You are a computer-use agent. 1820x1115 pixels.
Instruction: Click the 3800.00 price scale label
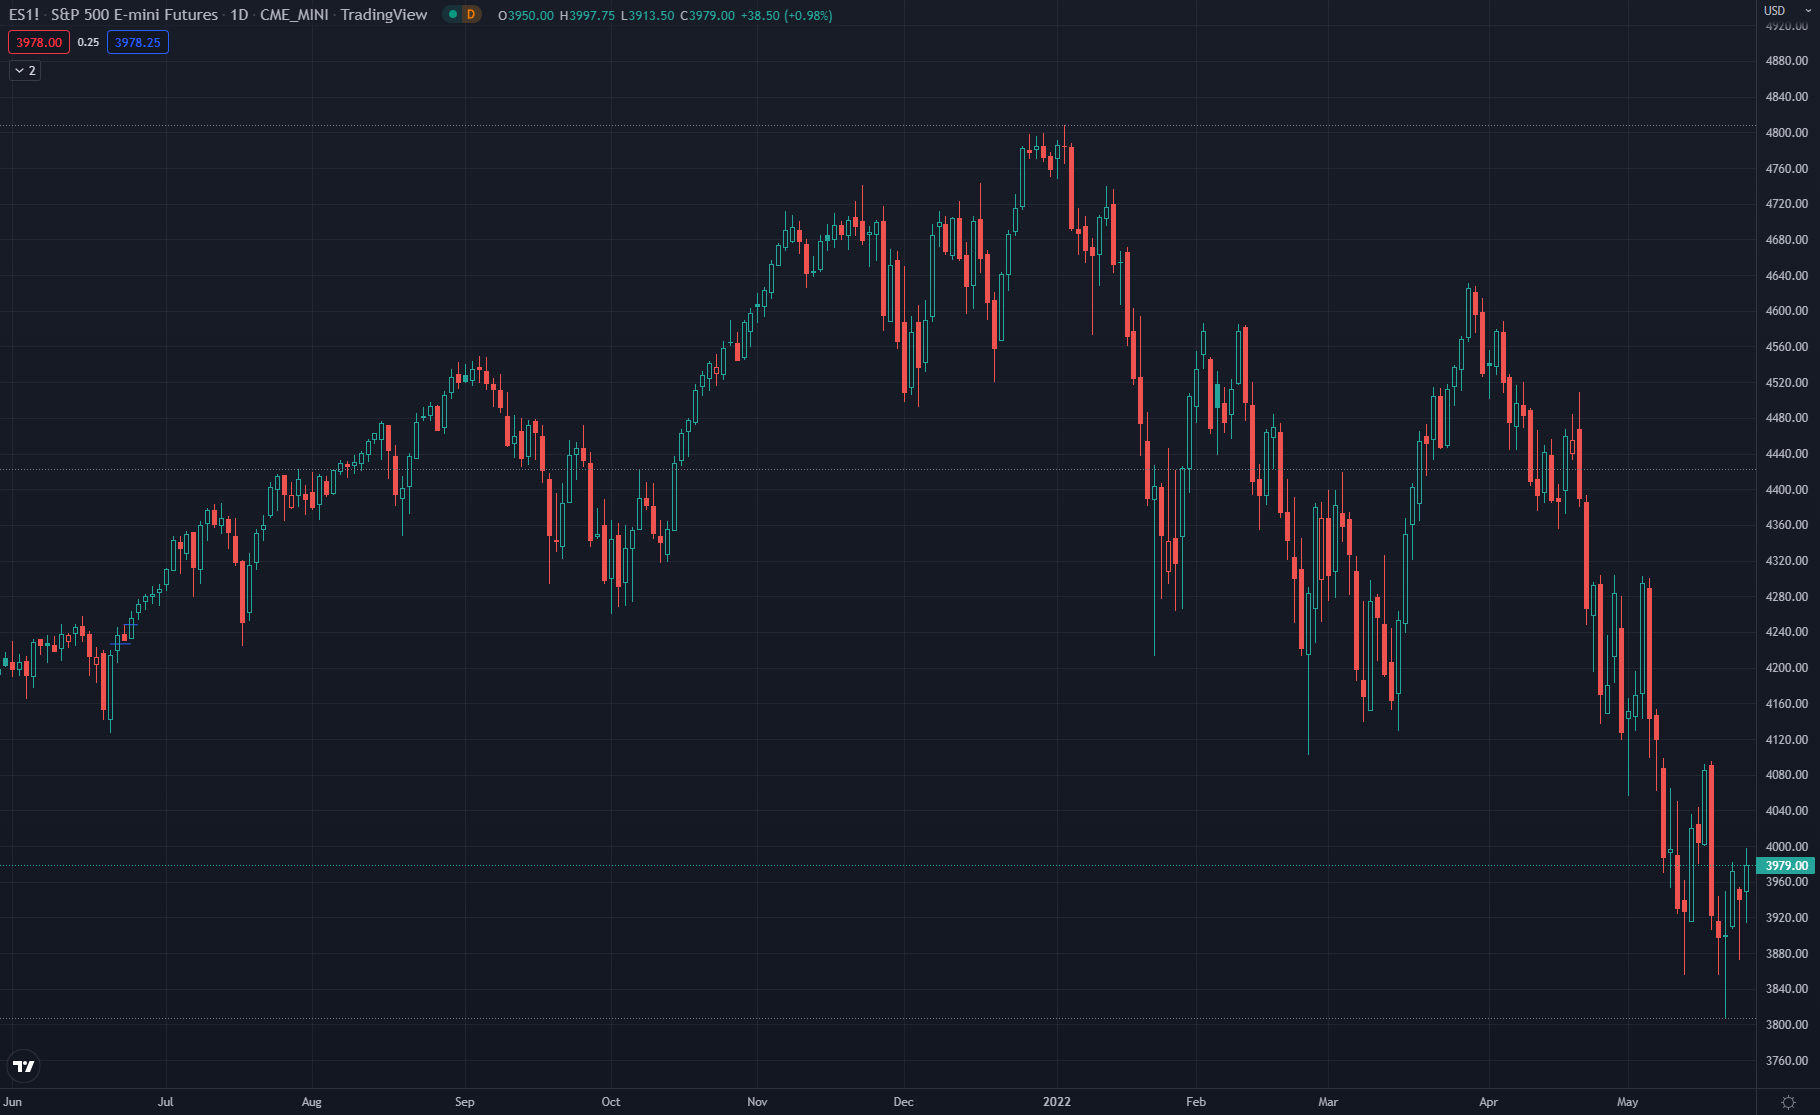coord(1787,1024)
